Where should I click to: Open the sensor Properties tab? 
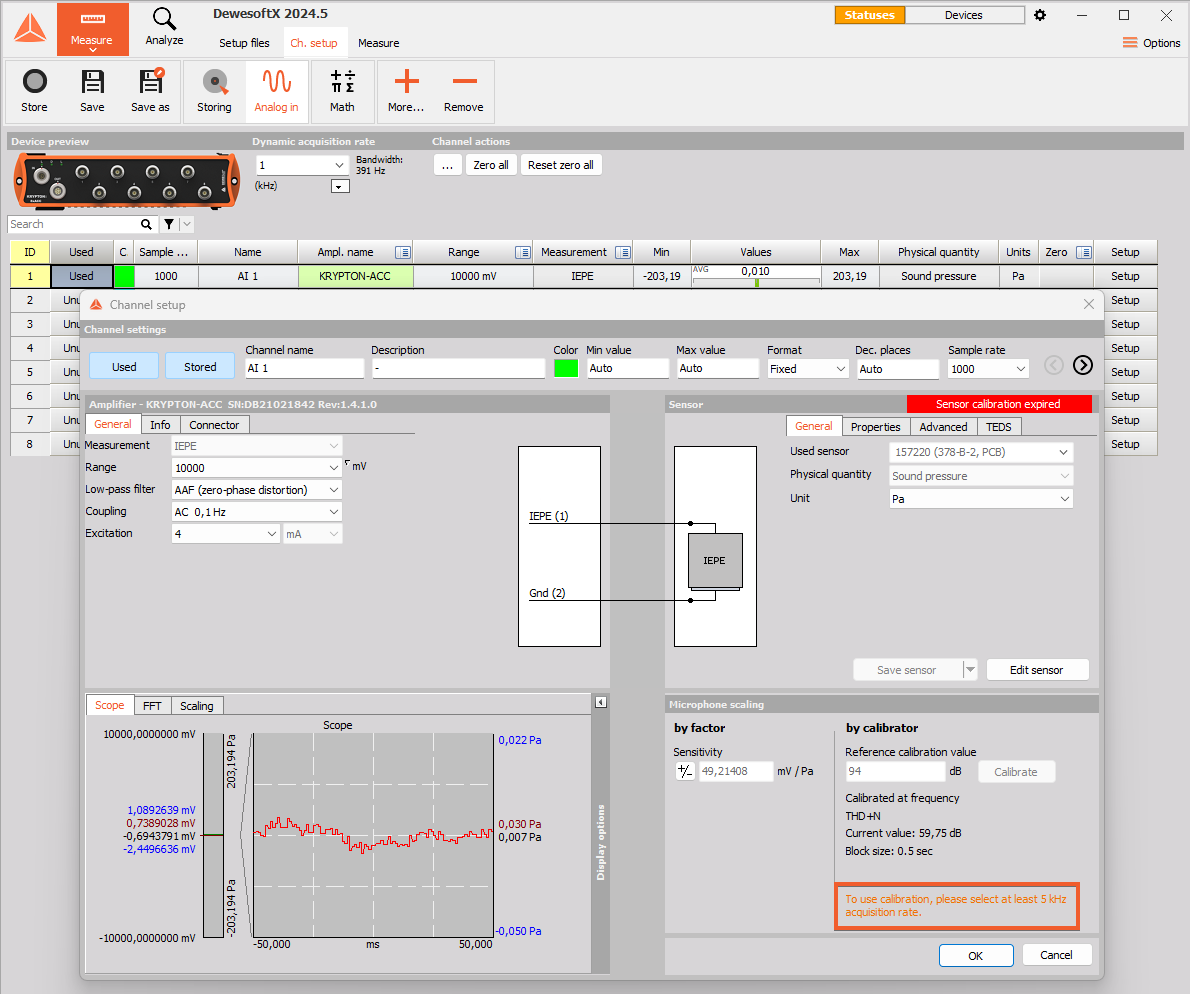coord(876,427)
